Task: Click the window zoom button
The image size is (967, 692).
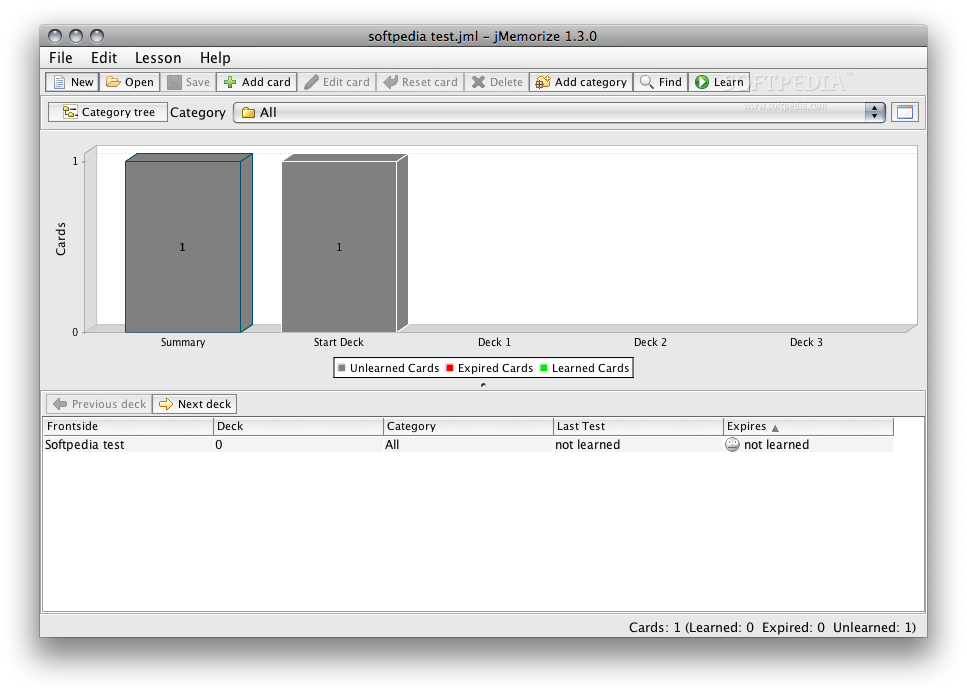Action: click(x=97, y=36)
